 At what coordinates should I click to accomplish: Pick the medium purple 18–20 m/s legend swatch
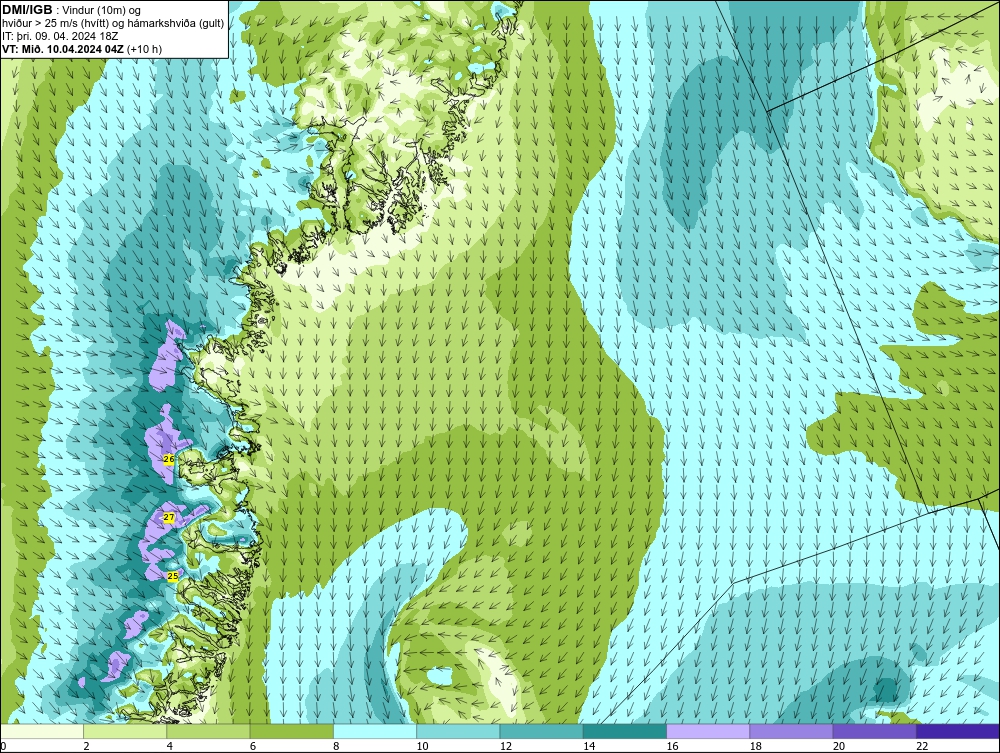click(x=791, y=731)
